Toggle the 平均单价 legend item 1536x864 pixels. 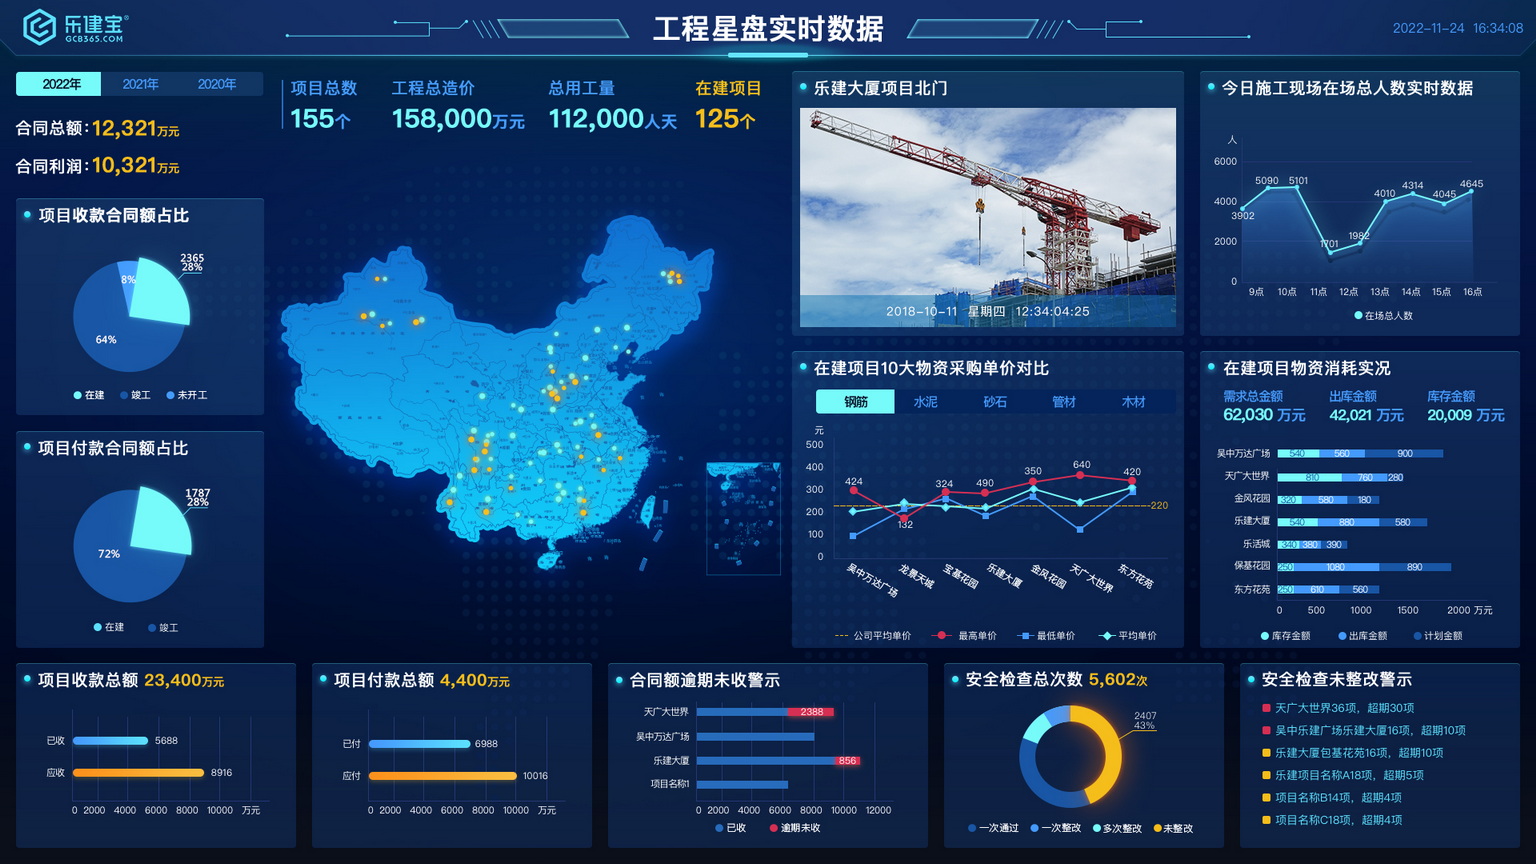pos(1127,636)
